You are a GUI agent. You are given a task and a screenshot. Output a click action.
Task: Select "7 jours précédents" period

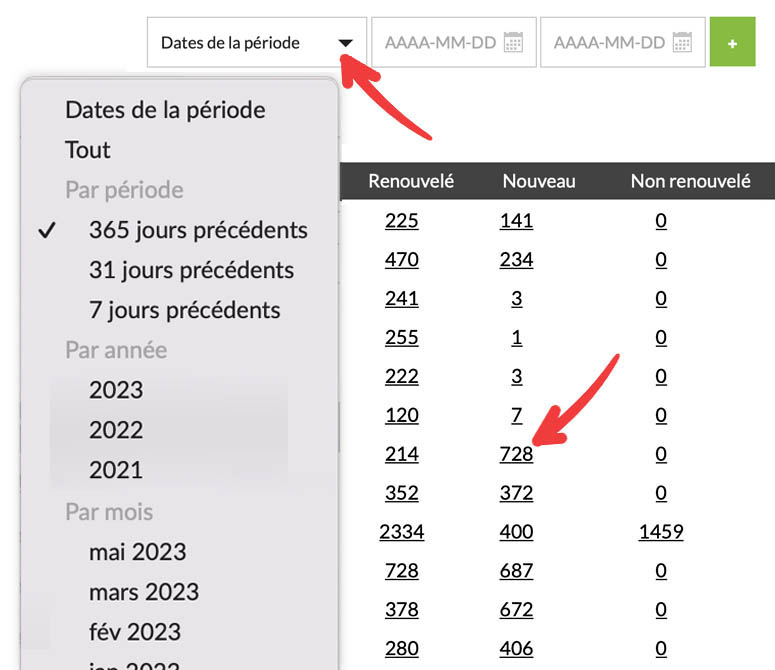[184, 310]
